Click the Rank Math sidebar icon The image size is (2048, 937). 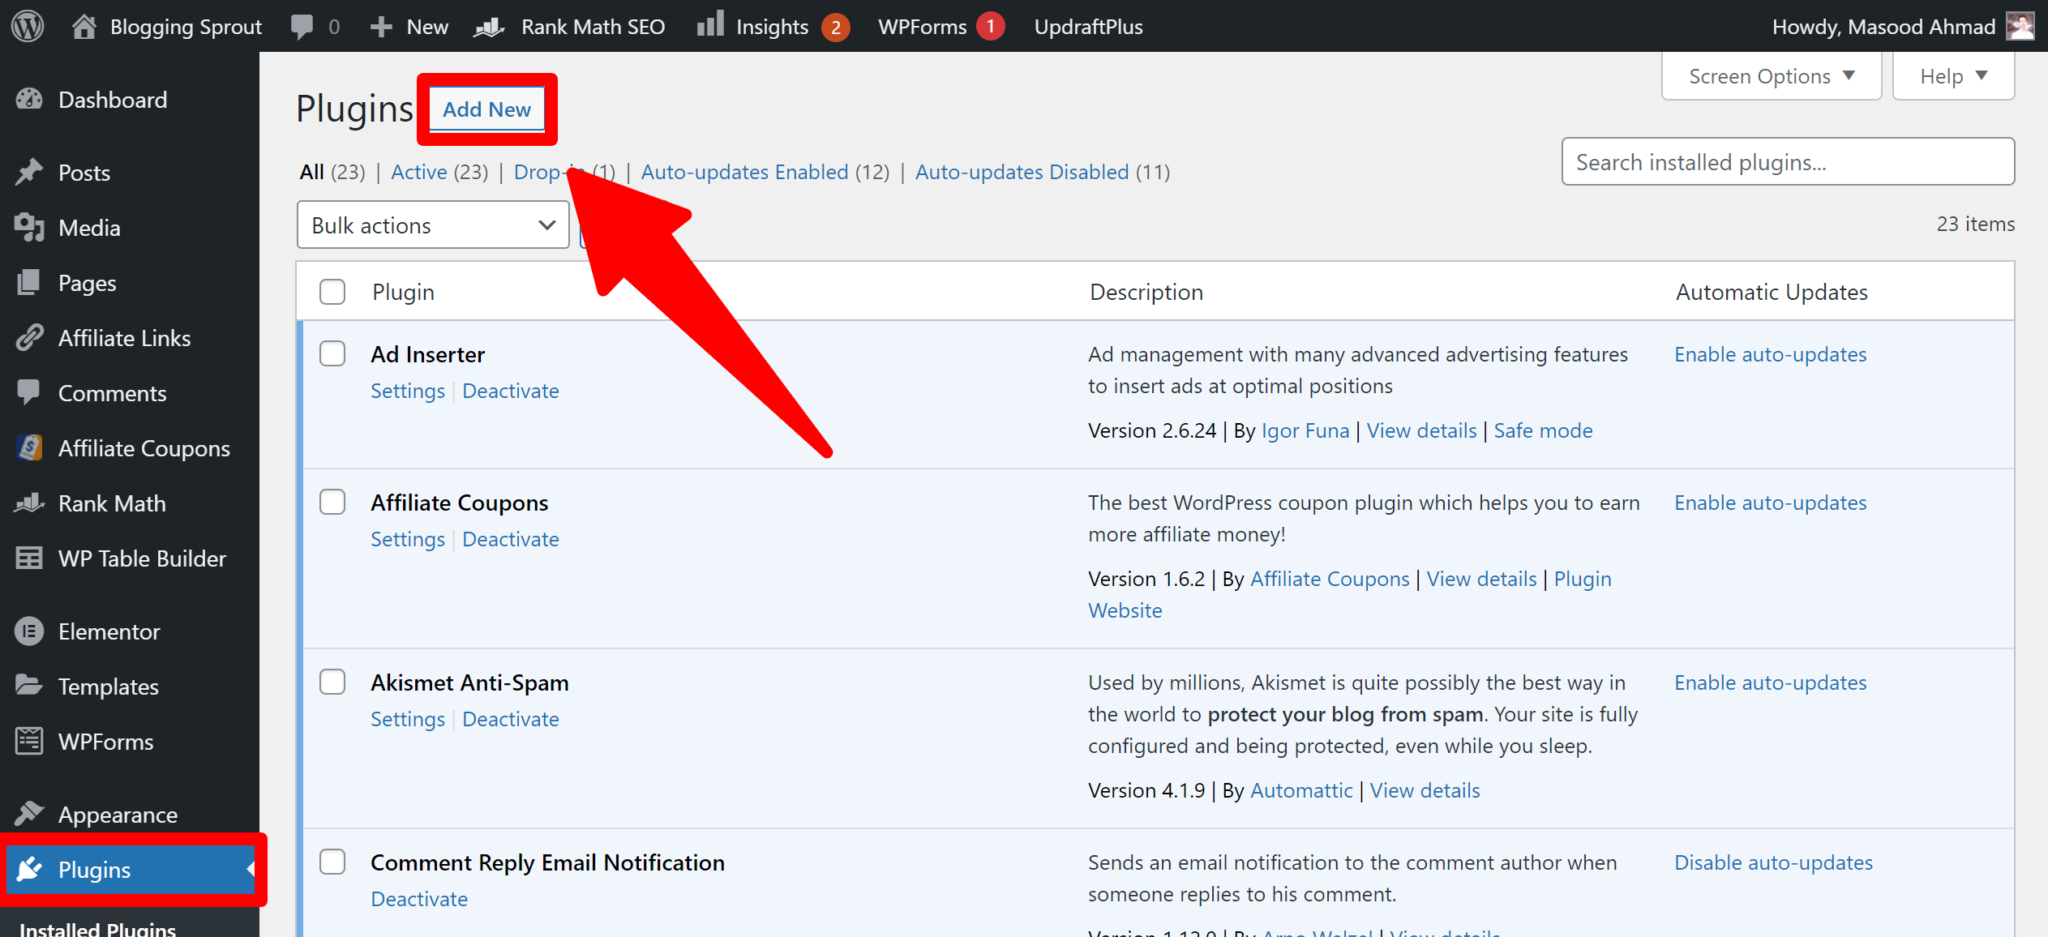pyautogui.click(x=30, y=503)
